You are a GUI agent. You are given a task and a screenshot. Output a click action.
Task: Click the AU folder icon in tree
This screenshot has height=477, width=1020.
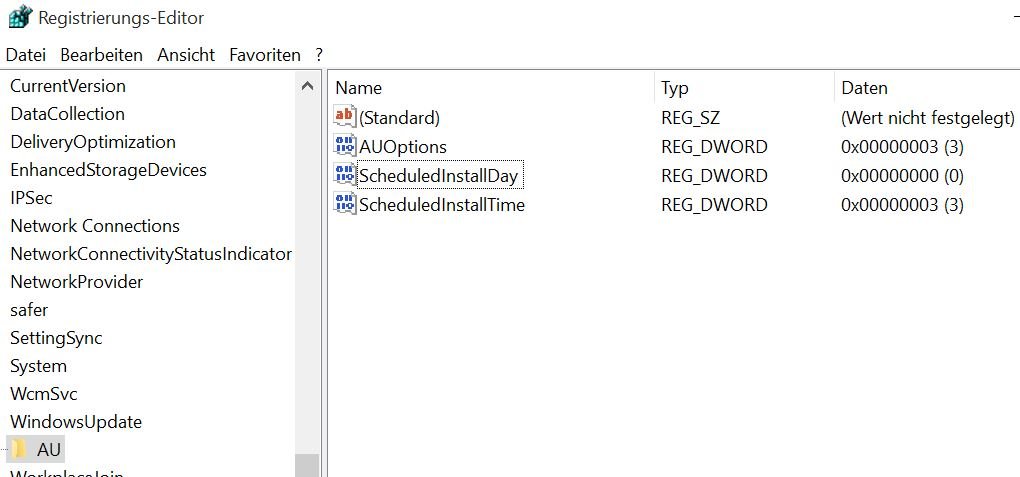[x=19, y=449]
